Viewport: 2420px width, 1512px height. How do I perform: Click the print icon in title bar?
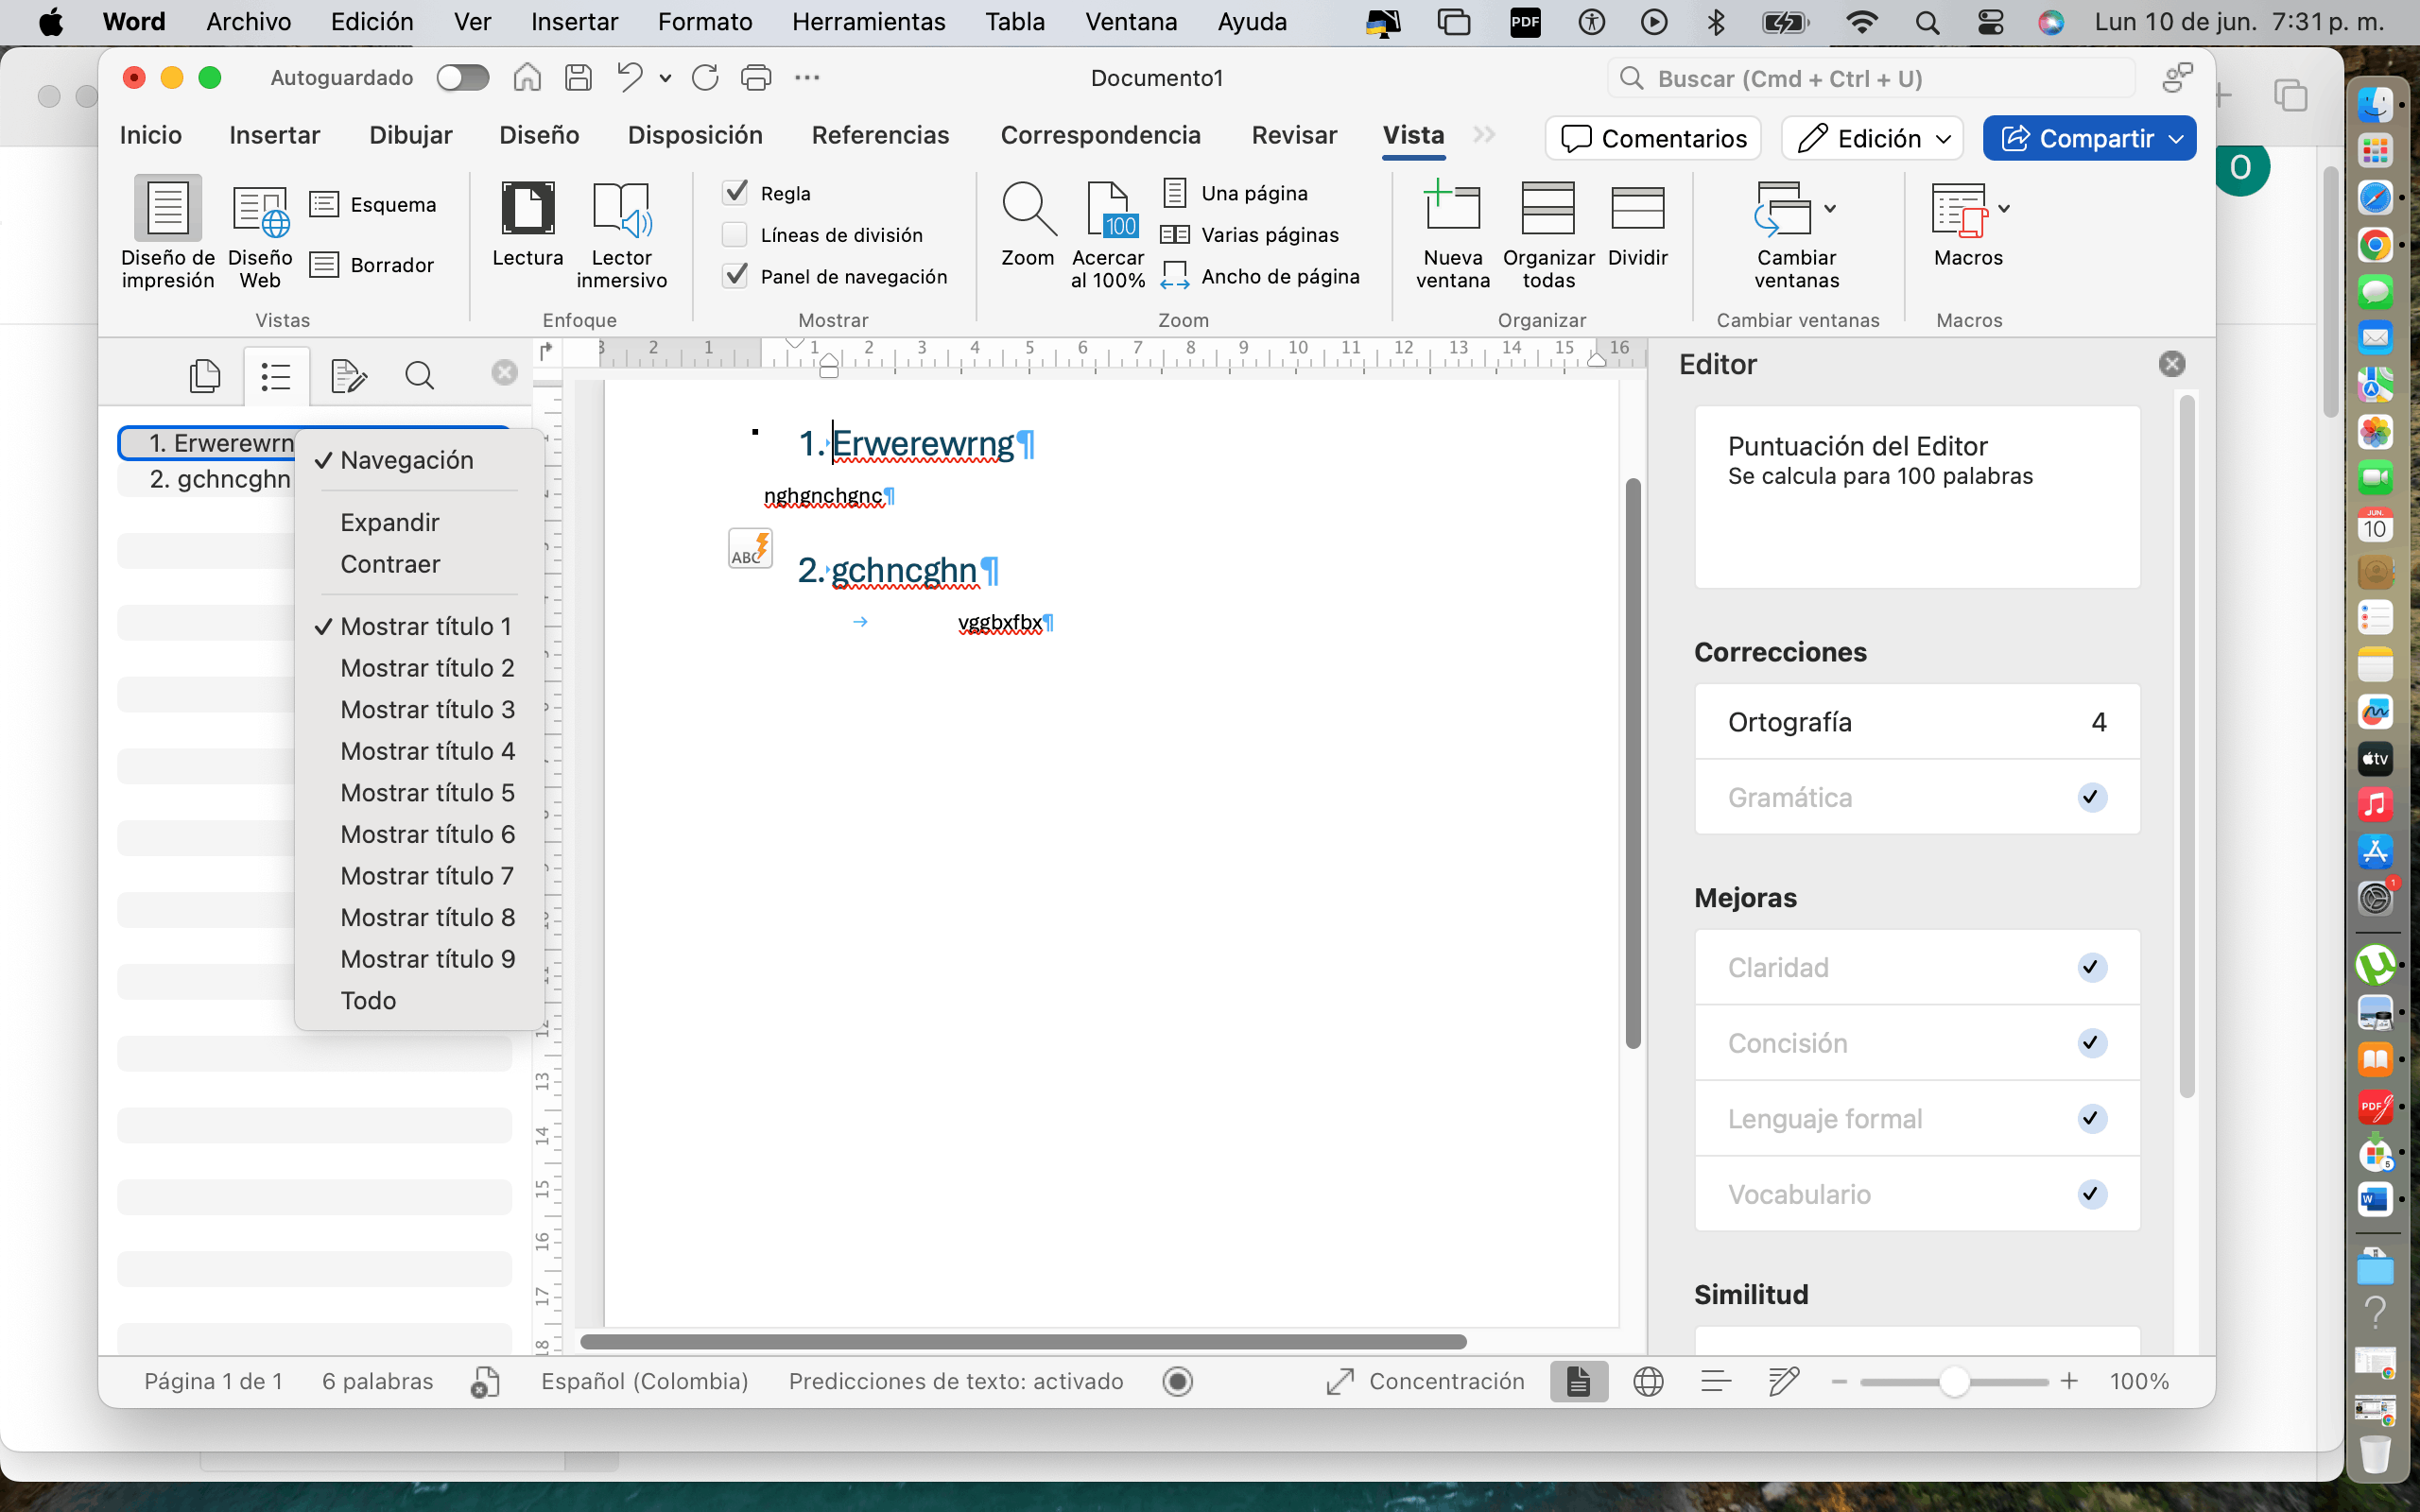point(756,78)
